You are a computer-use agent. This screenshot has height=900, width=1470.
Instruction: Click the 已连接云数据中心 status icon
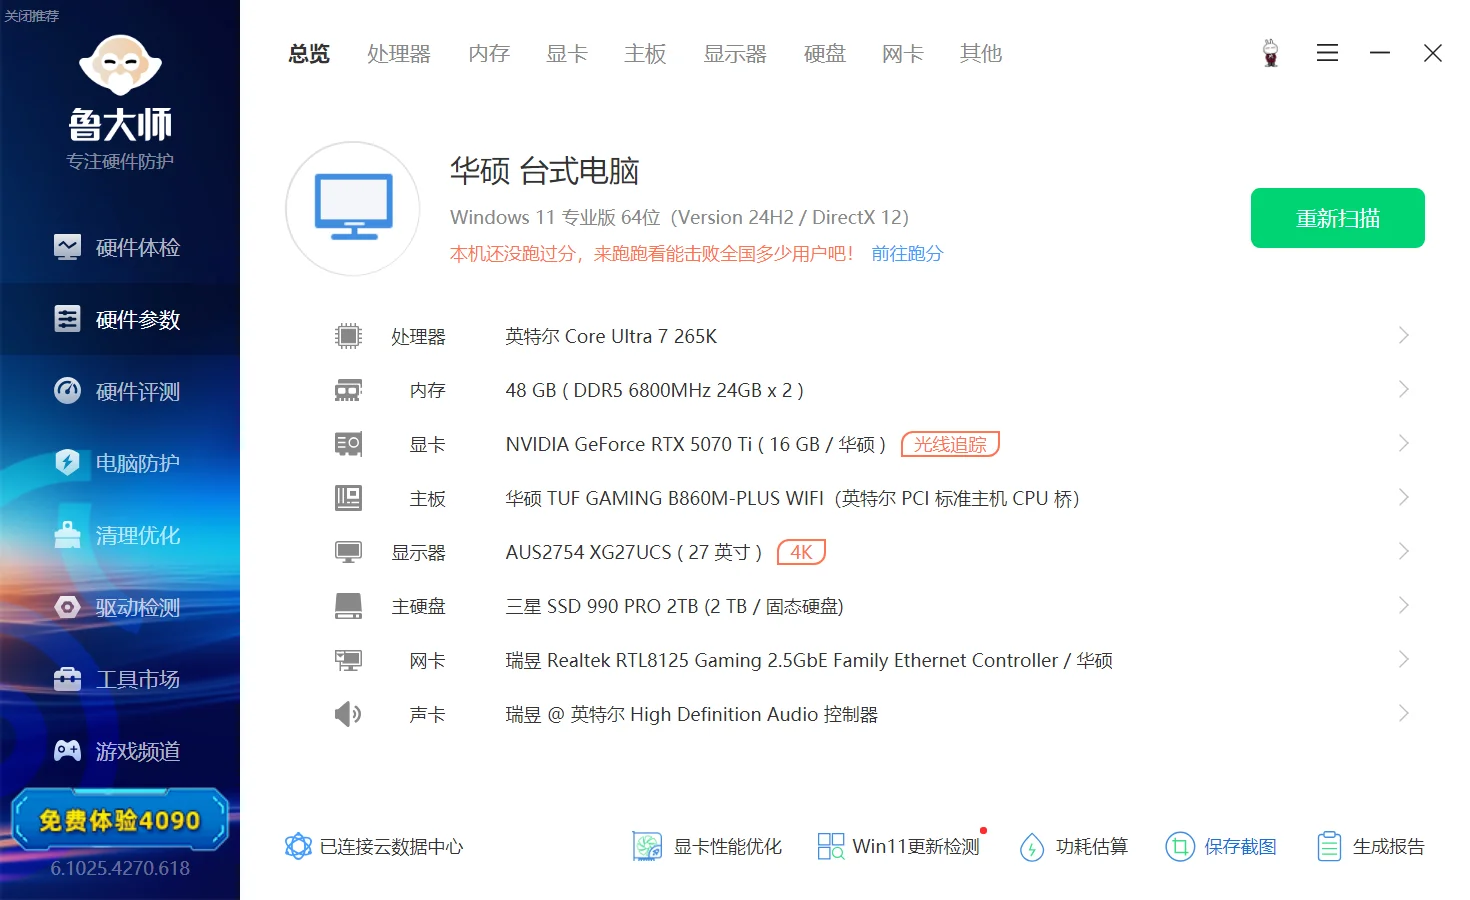point(296,846)
